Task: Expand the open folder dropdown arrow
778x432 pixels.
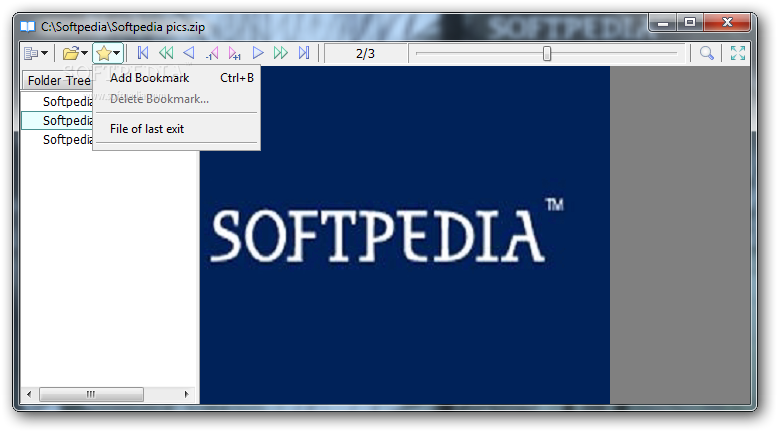Action: (84, 53)
